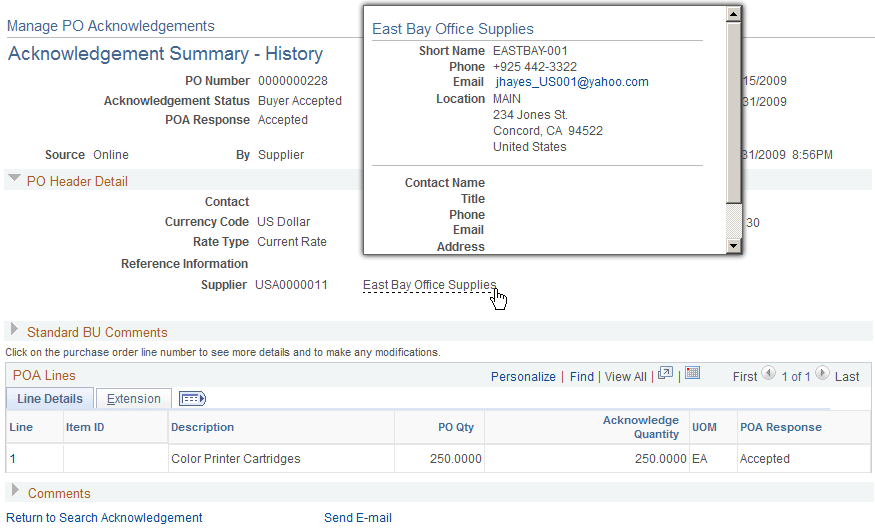
Task: Switch to the Extension tab
Action: [x=134, y=398]
